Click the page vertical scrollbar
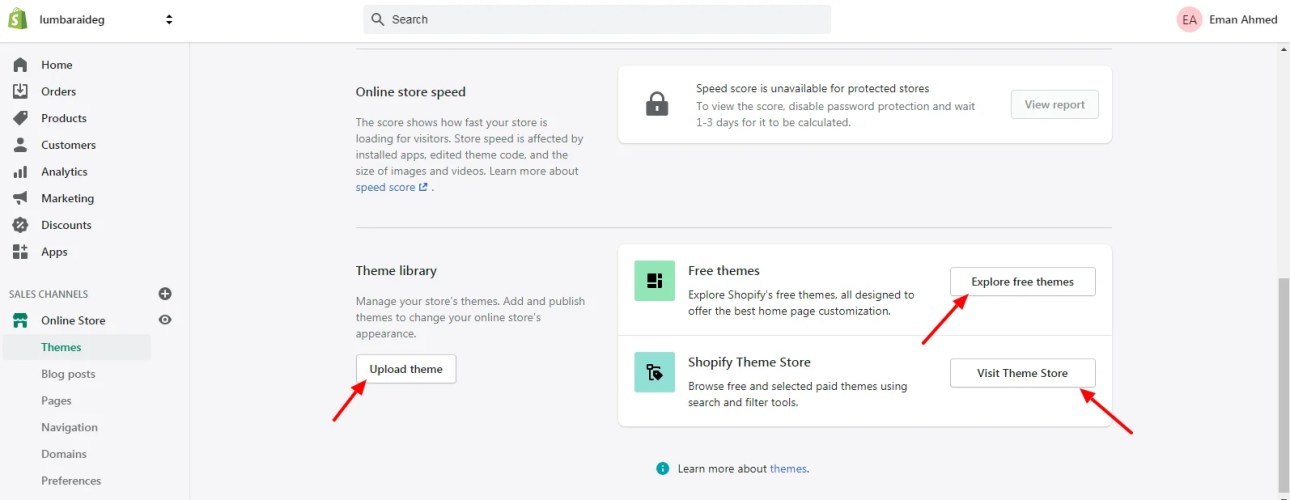Viewport: 1290px width, 500px height. [x=1283, y=385]
